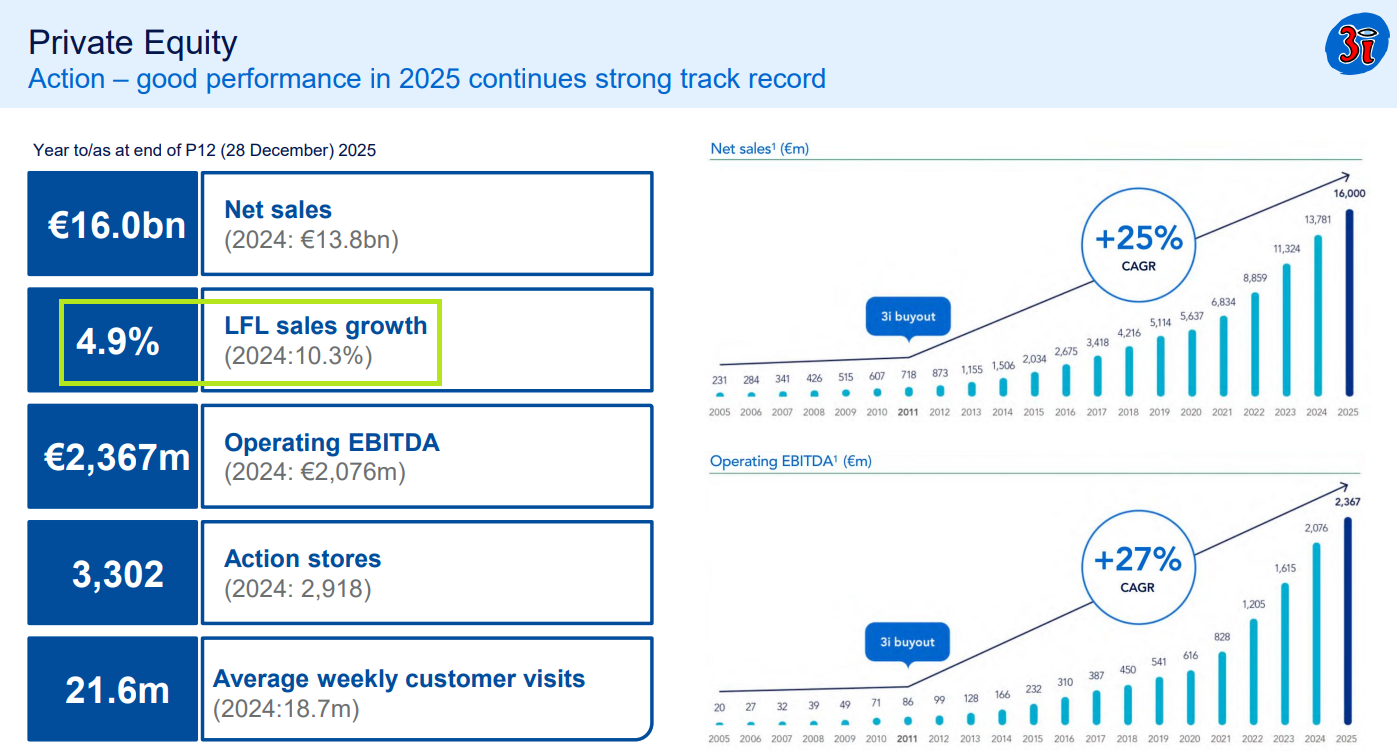Screen dimensions: 1397x751
Task: Click the "(2024: €2,076m)" comparison text
Action: click(315, 472)
